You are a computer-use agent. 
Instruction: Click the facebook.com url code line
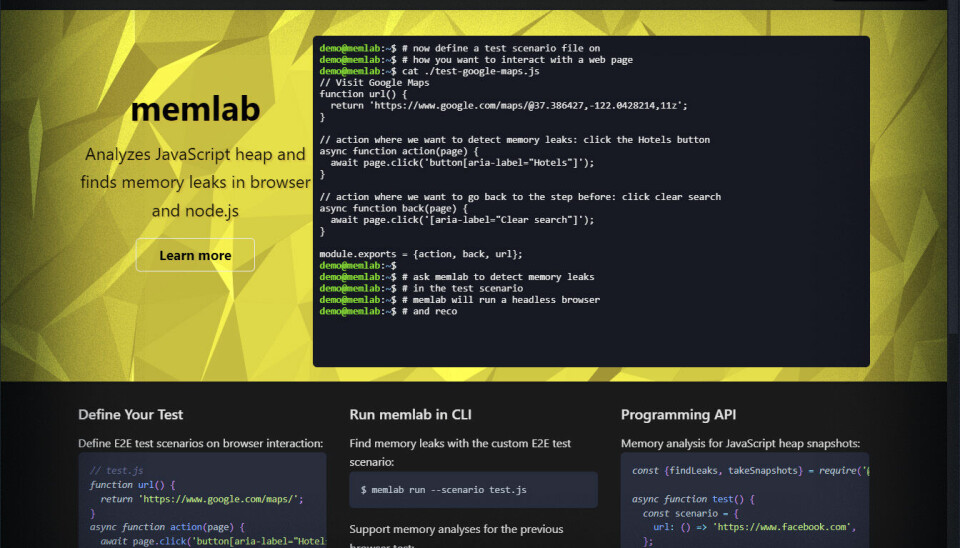coord(754,527)
